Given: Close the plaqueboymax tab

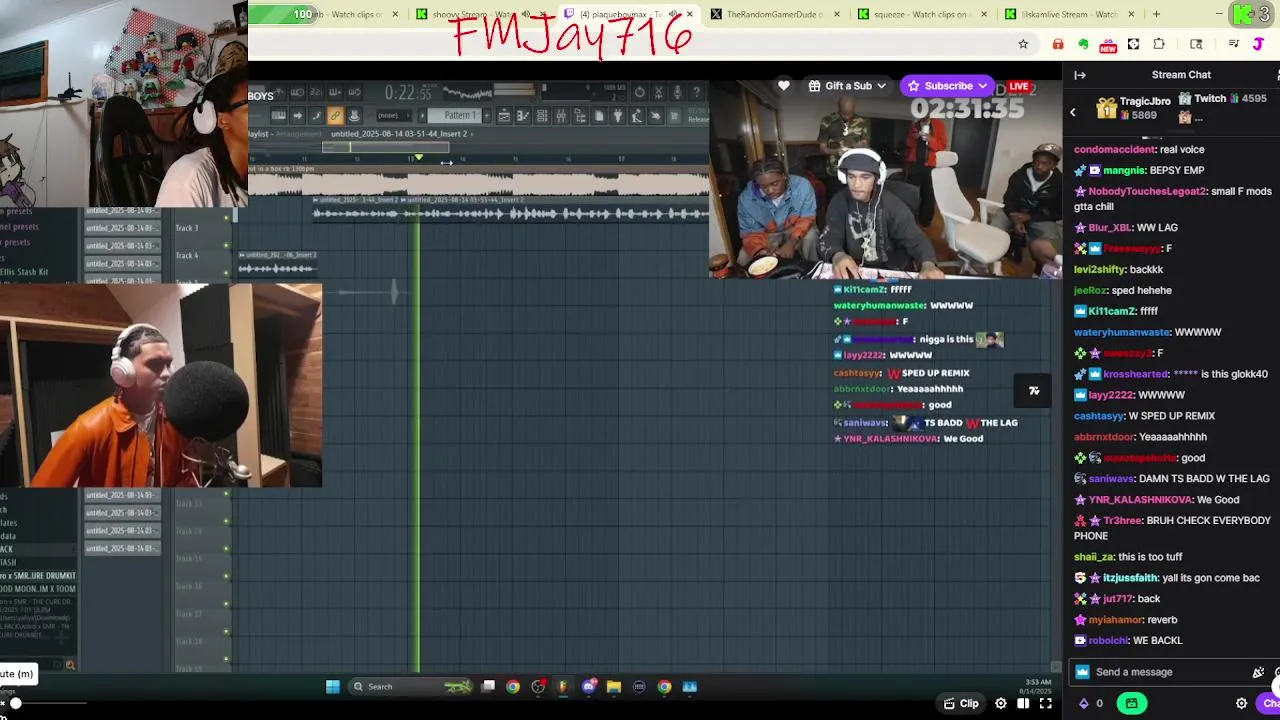Looking at the screenshot, I should [689, 14].
